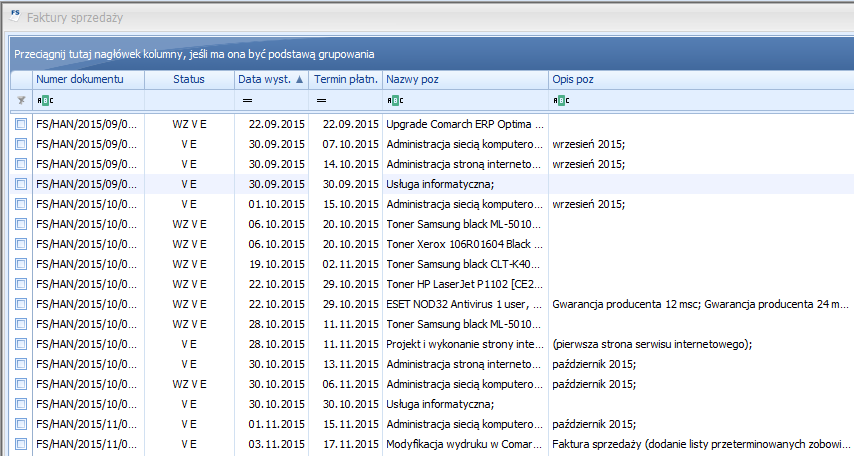Tick checkbox for Toner HP LaserJet P1102 invoice
The image size is (854, 456).
click(21, 284)
